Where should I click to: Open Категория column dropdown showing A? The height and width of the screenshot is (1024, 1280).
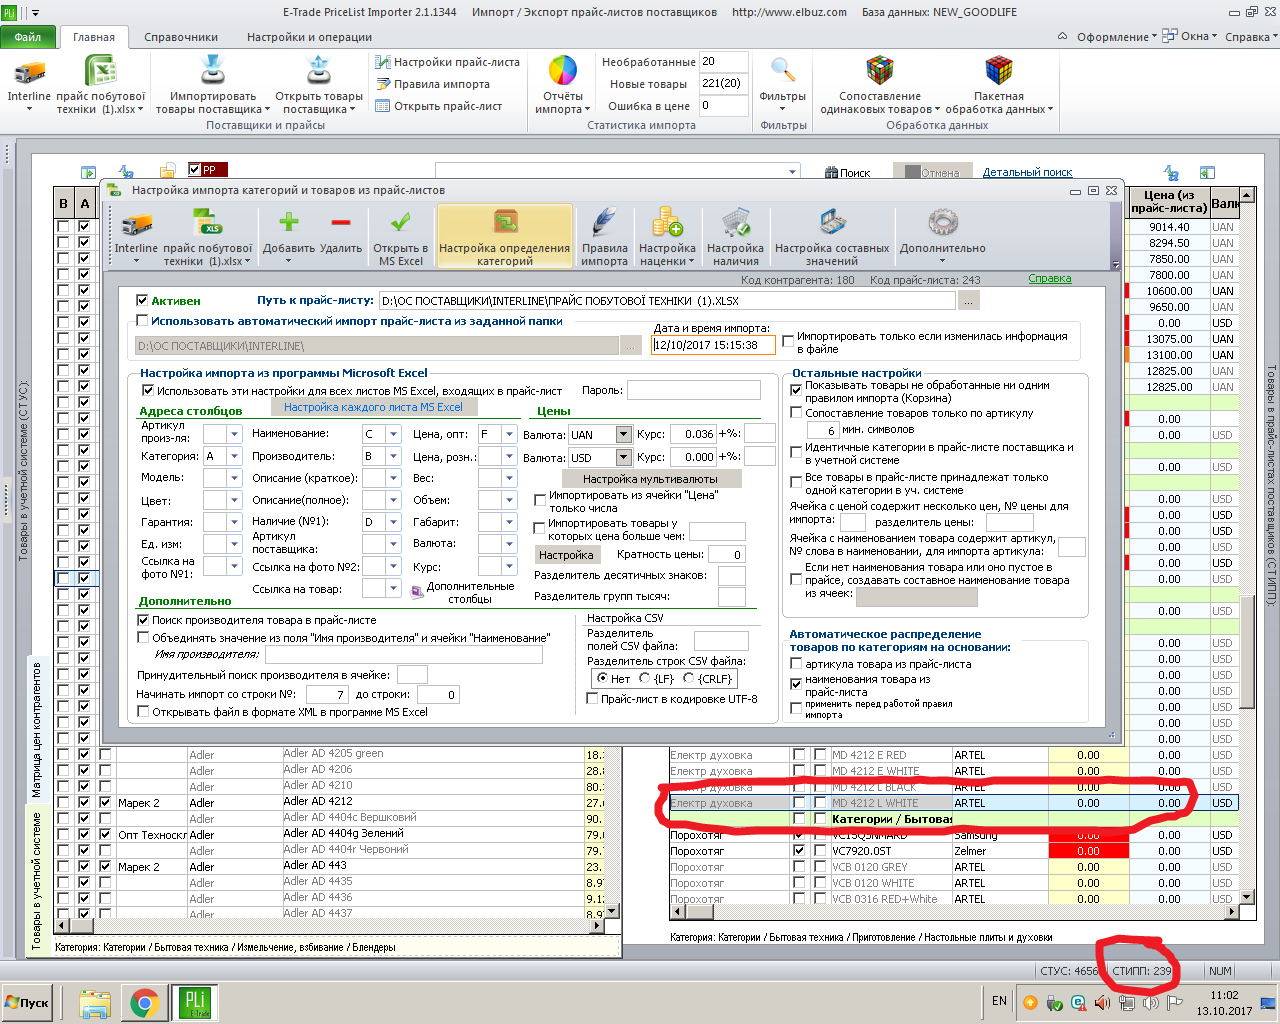click(235, 456)
